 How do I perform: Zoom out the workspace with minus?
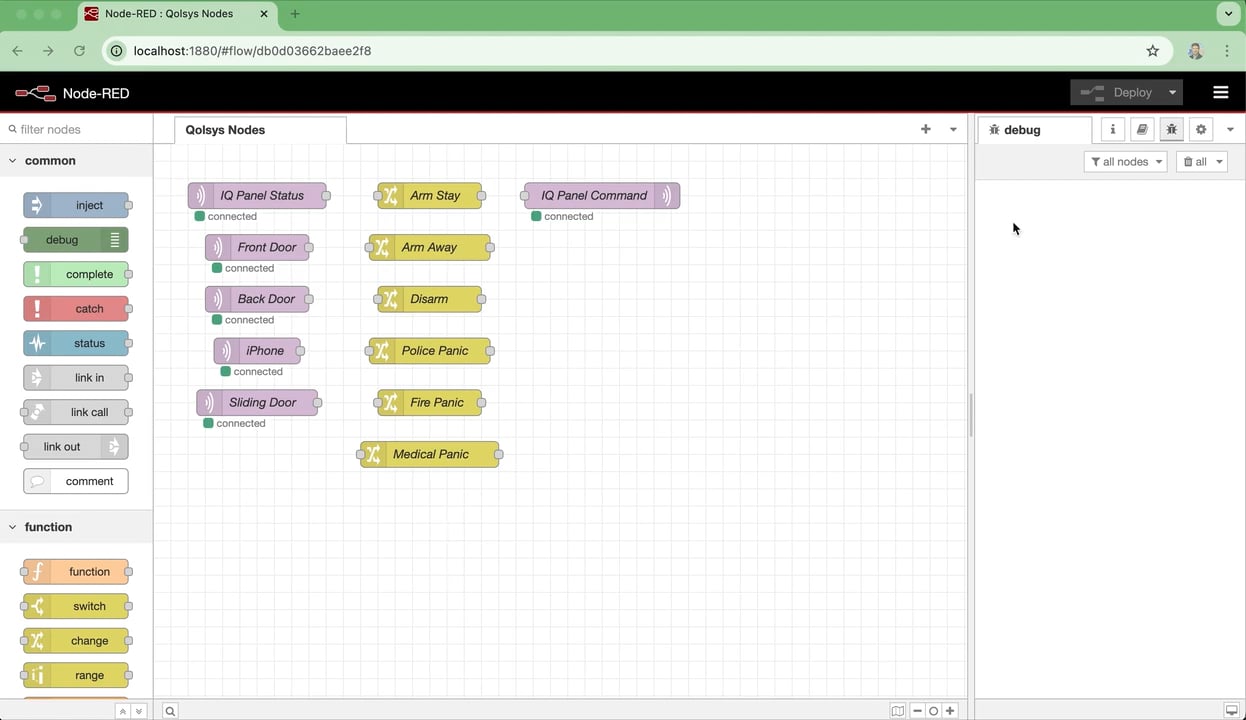917,711
